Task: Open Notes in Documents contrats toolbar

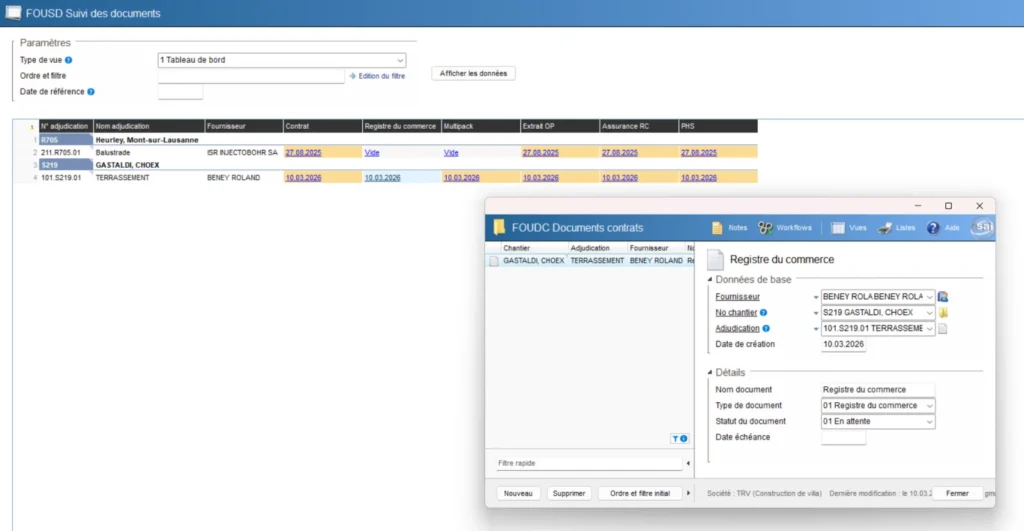Action: (729, 228)
